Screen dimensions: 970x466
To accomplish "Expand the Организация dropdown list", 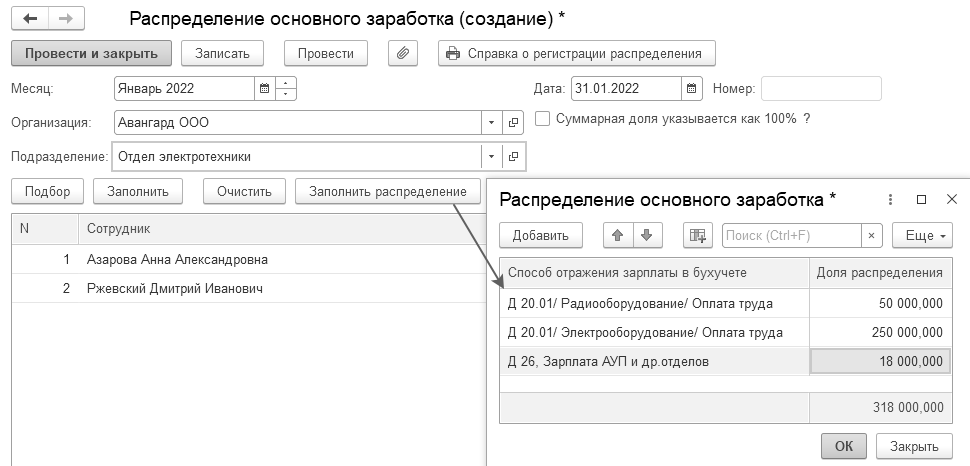I will point(491,122).
